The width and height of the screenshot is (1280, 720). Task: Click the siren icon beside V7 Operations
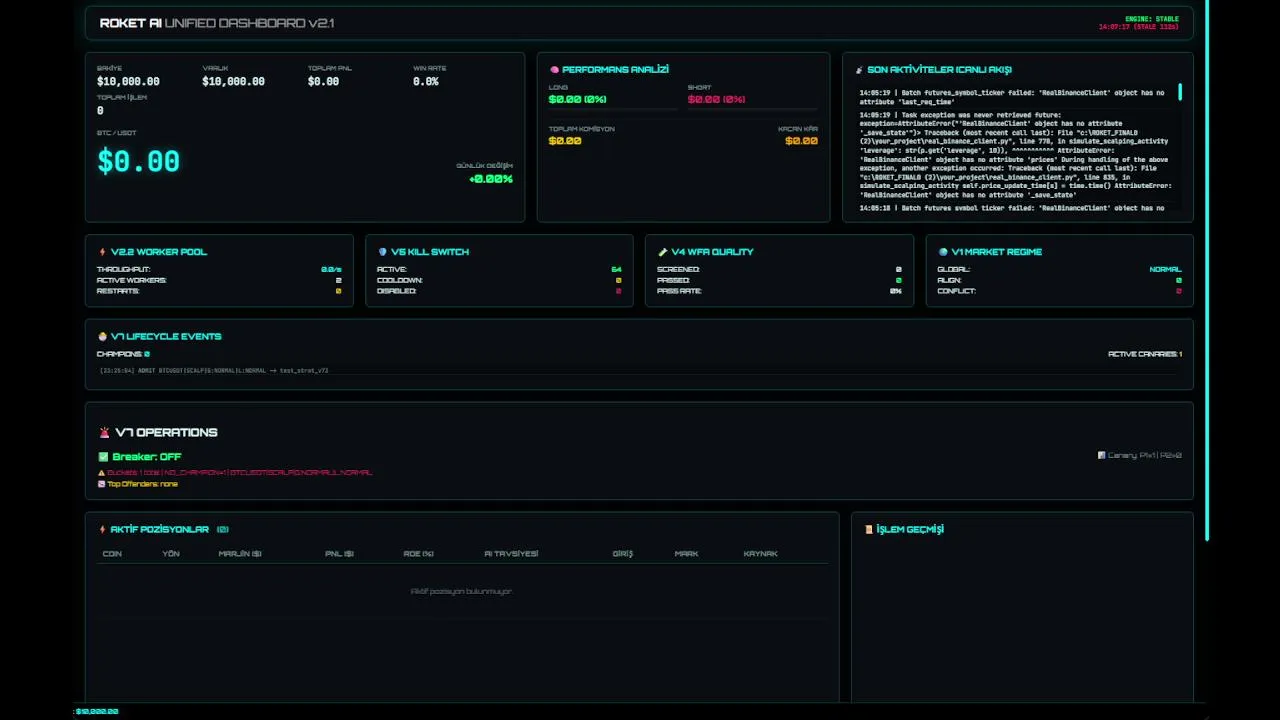104,433
